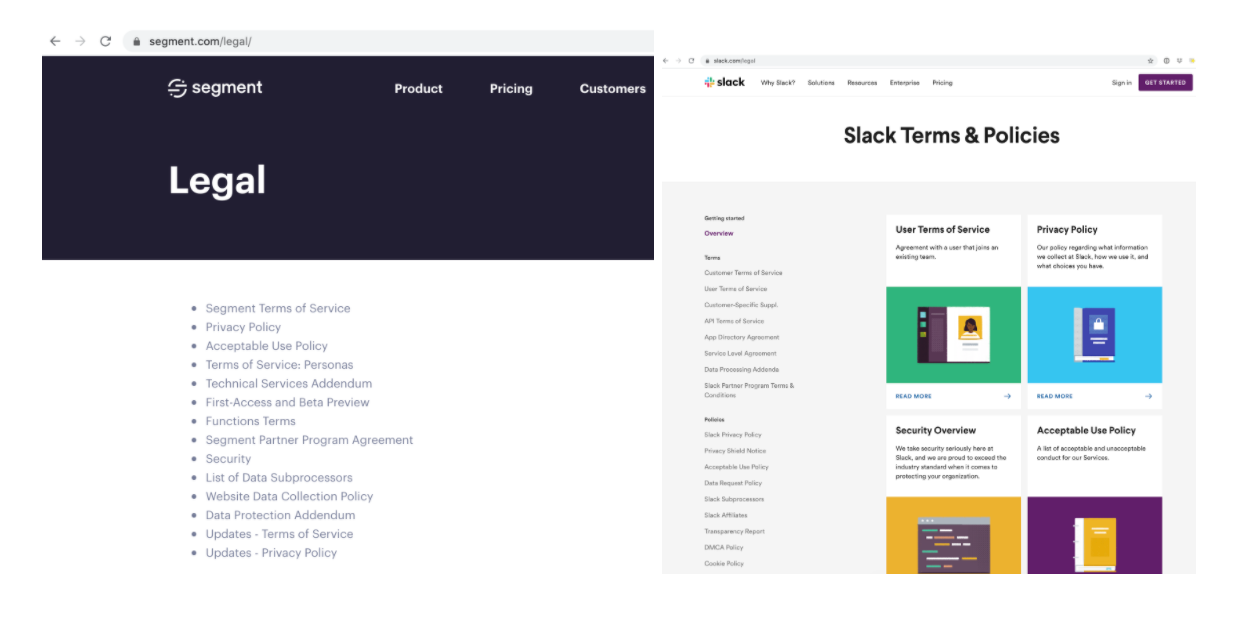
Task: Click Sign in on Slack
Action: coord(1122,83)
